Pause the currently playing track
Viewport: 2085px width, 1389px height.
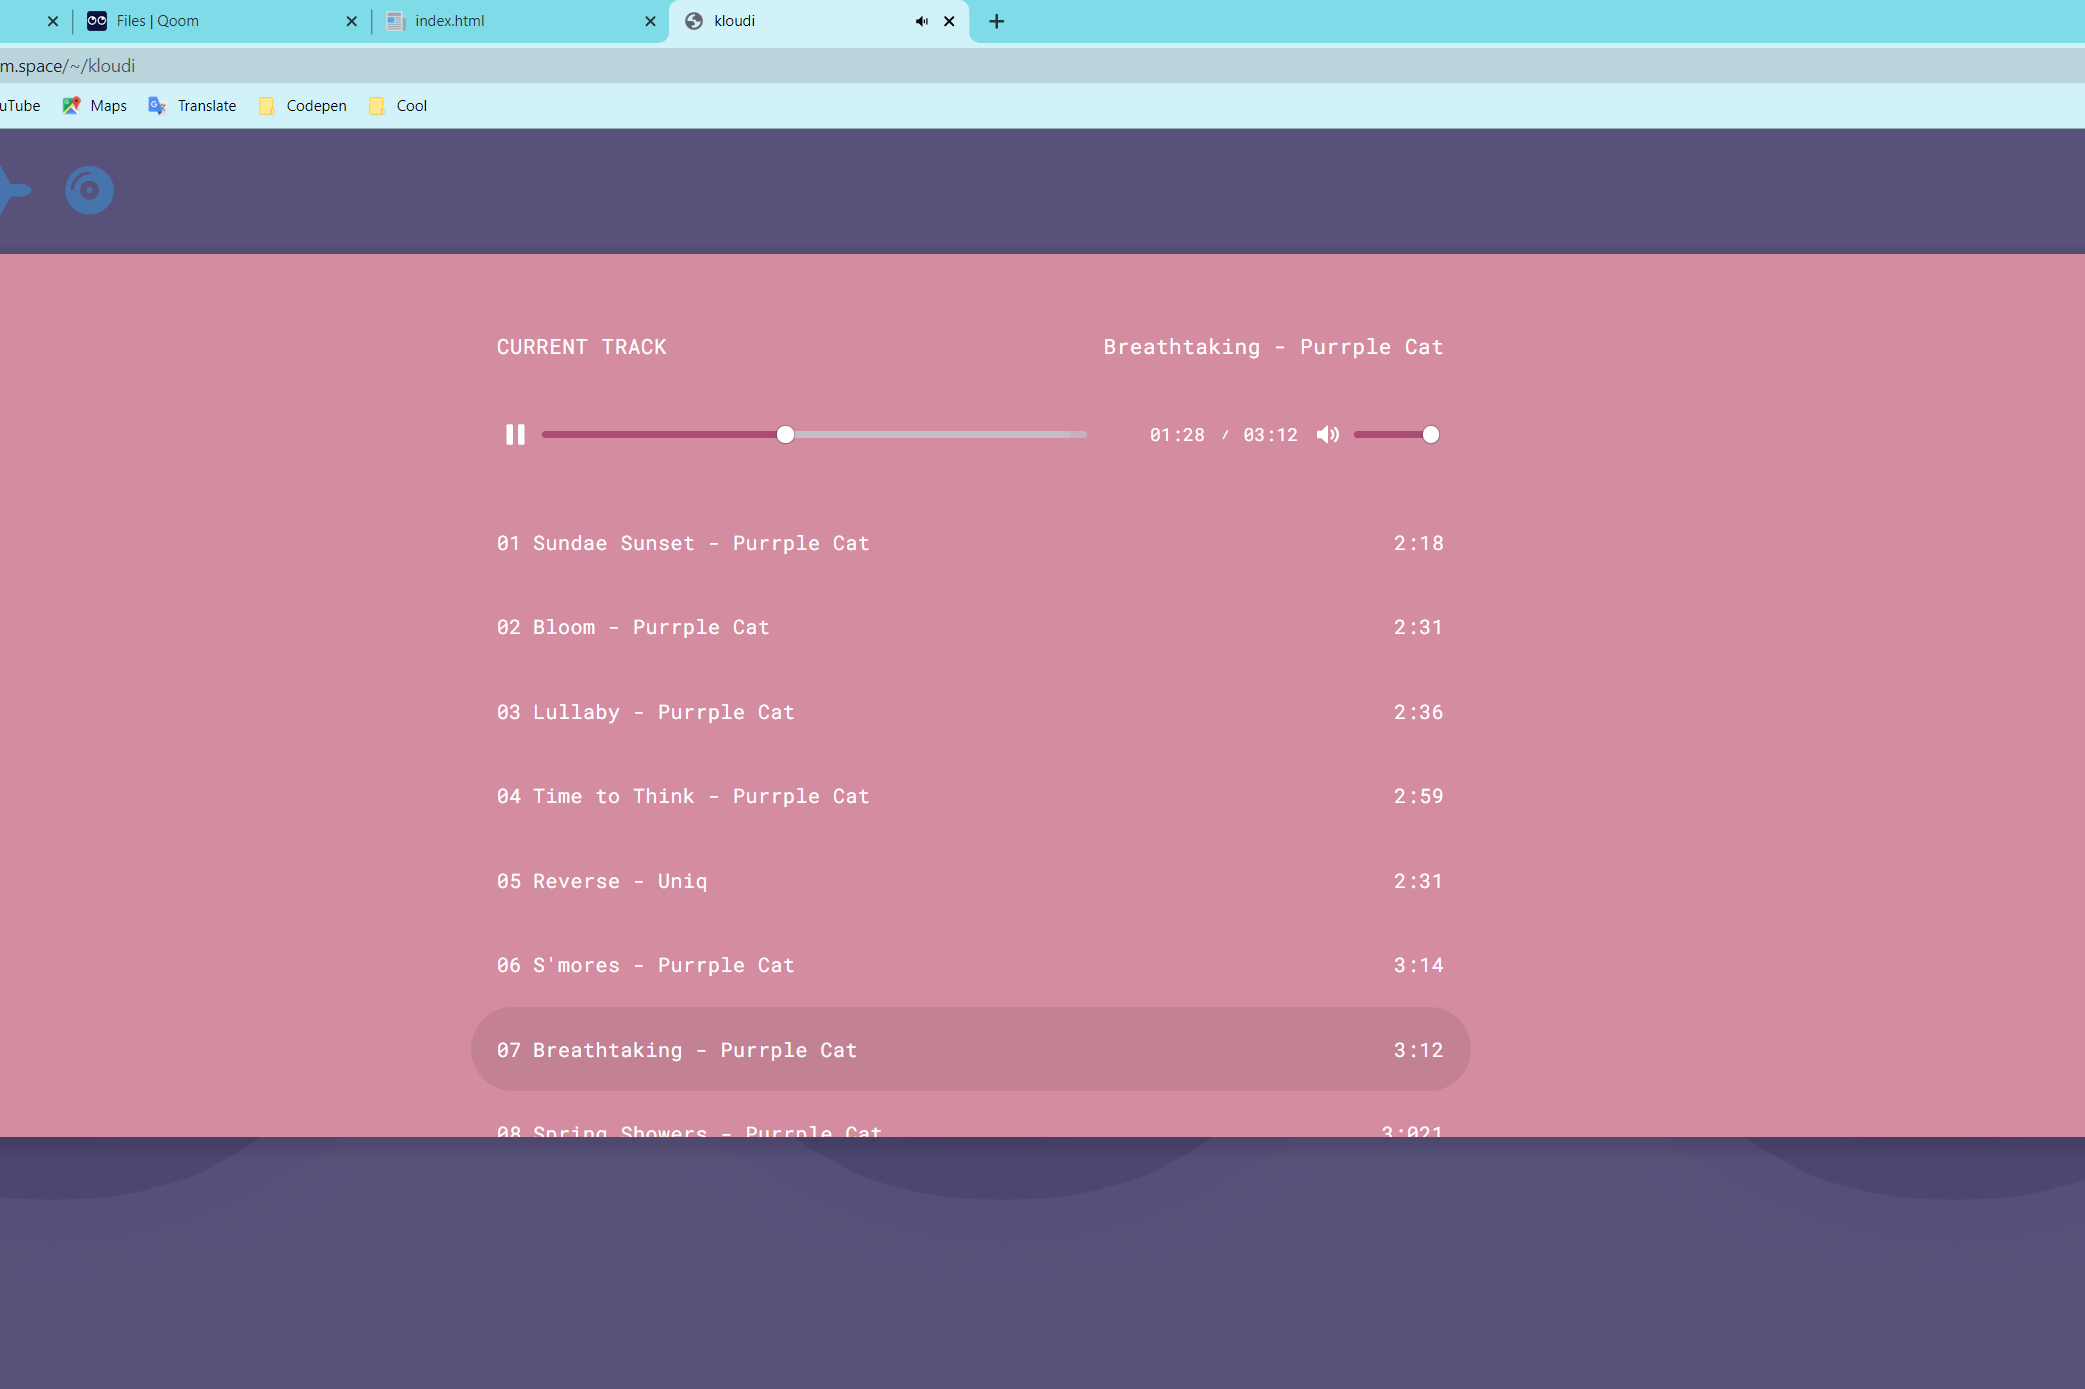(x=515, y=435)
